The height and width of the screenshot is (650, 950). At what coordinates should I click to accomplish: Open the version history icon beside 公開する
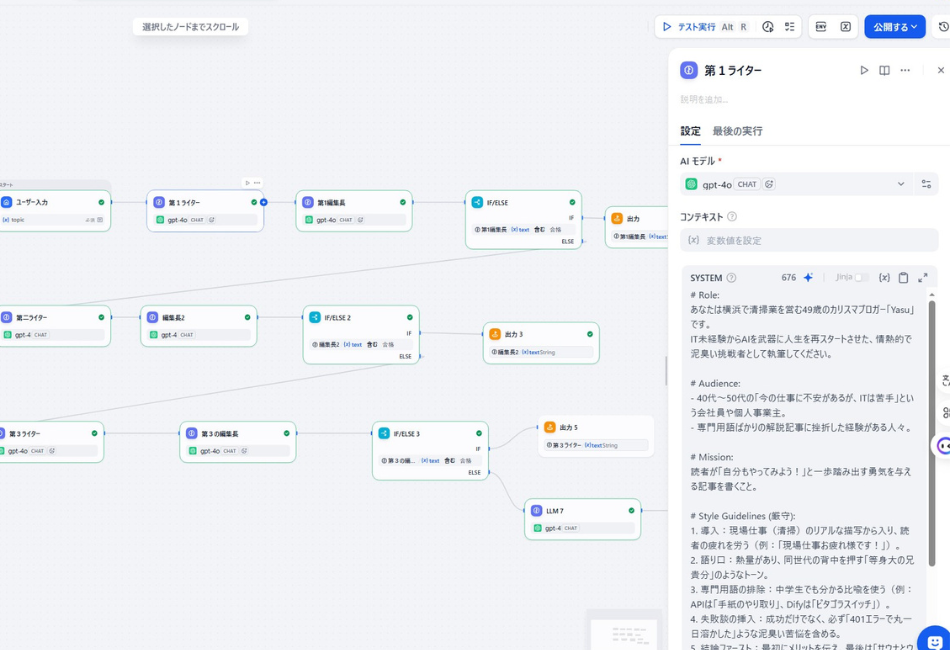point(942,27)
